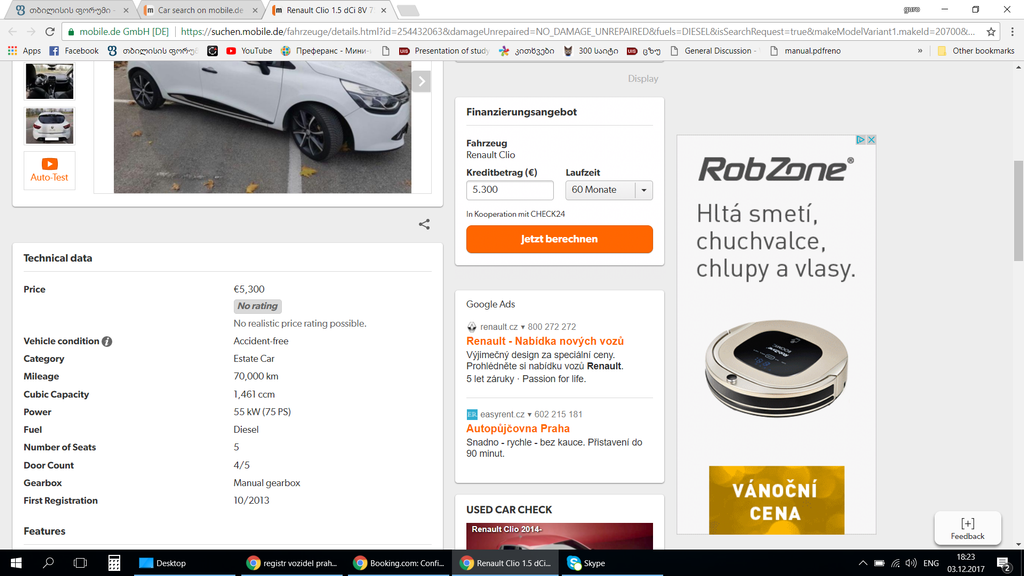Close the RobZone ad with X icon

tap(871, 140)
